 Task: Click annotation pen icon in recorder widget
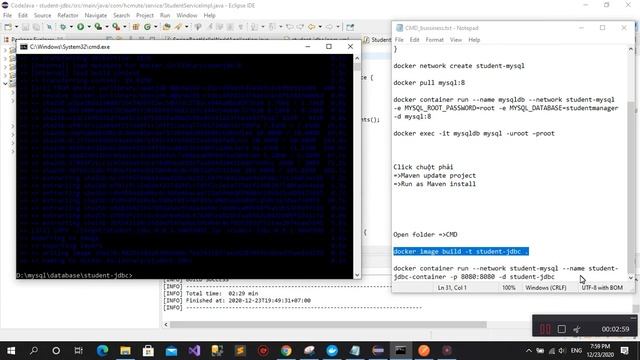coord(576,329)
